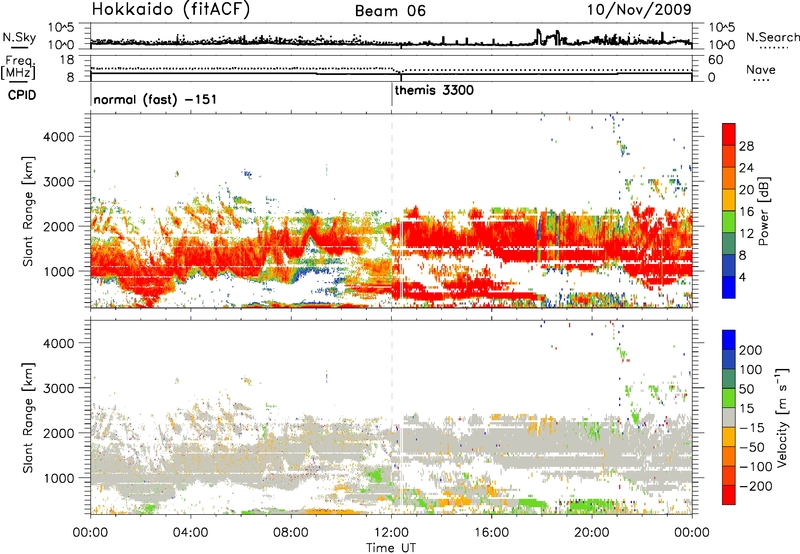
Task: Click Velocity bar blue segment above 200
Action: tap(729, 340)
